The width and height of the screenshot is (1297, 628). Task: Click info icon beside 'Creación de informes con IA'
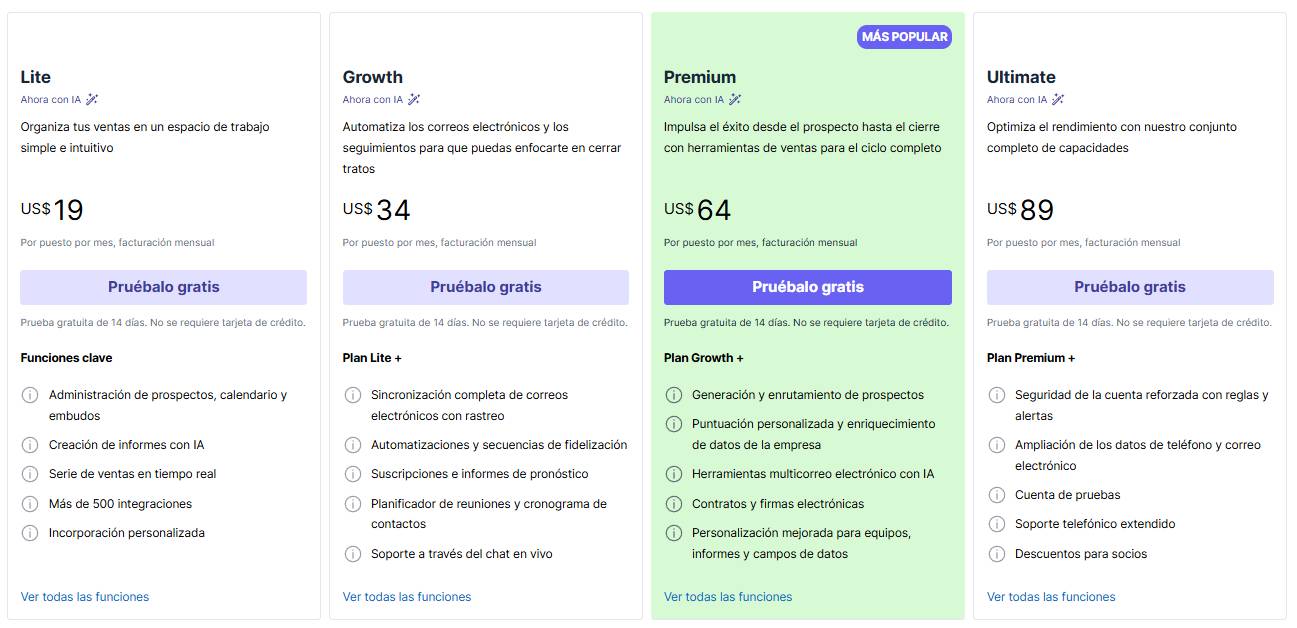30,444
